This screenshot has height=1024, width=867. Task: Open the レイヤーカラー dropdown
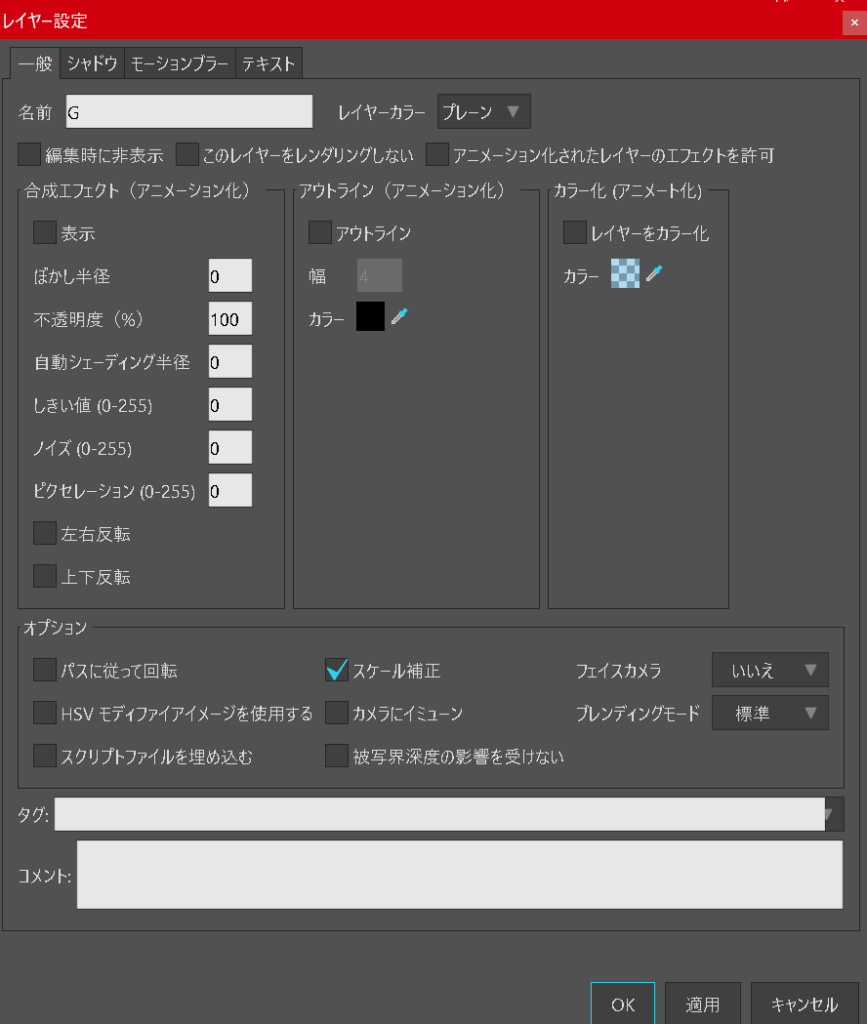point(484,112)
